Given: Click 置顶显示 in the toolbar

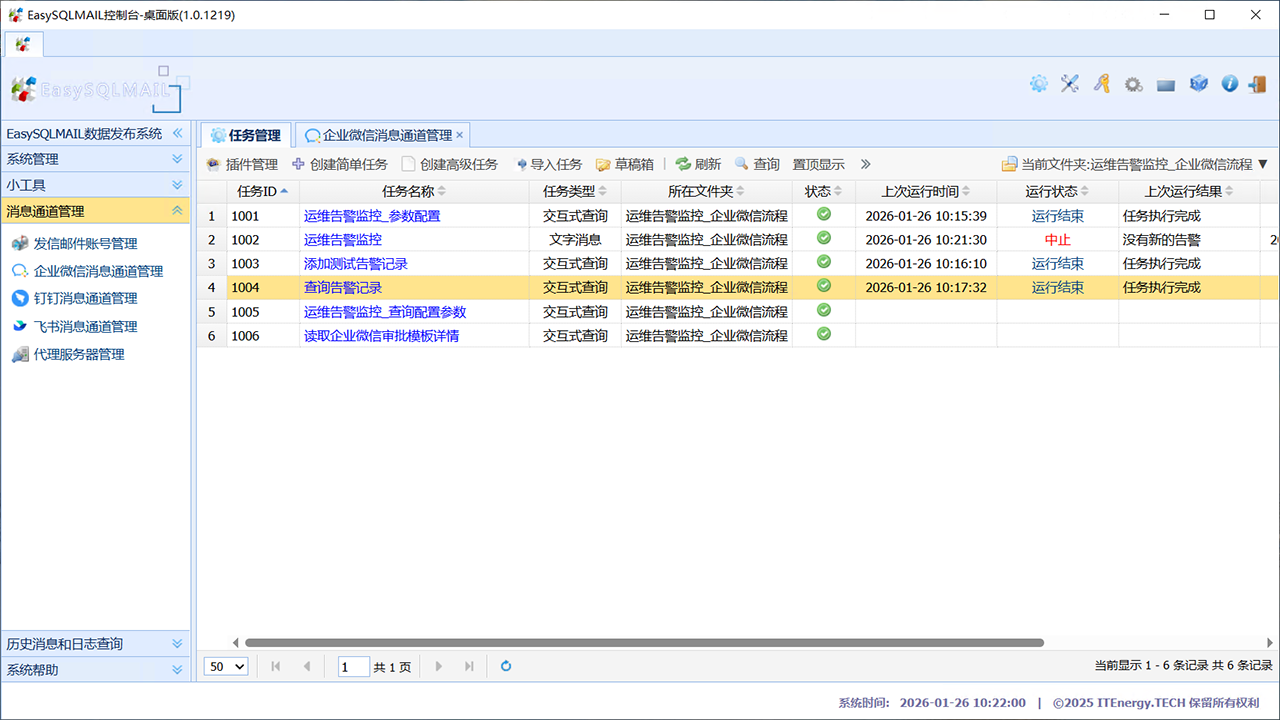Looking at the screenshot, I should click(x=818, y=164).
